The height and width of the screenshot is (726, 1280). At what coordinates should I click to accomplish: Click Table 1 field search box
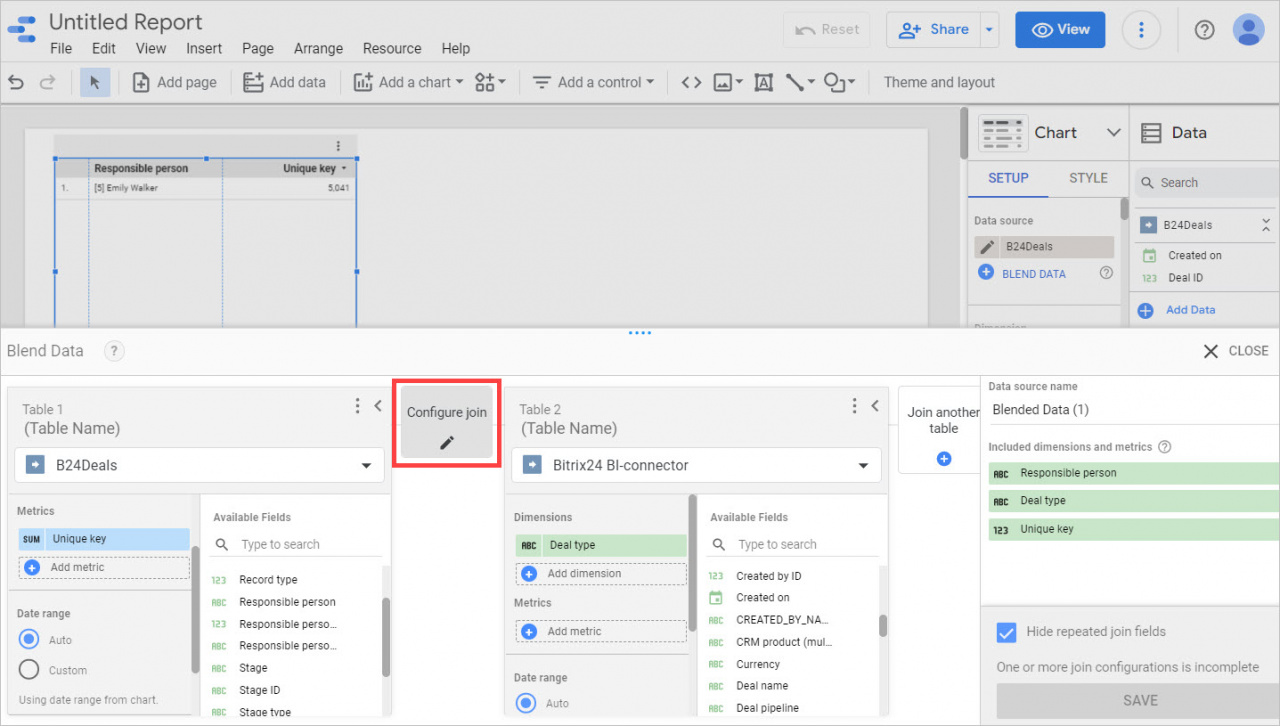pyautogui.click(x=296, y=545)
